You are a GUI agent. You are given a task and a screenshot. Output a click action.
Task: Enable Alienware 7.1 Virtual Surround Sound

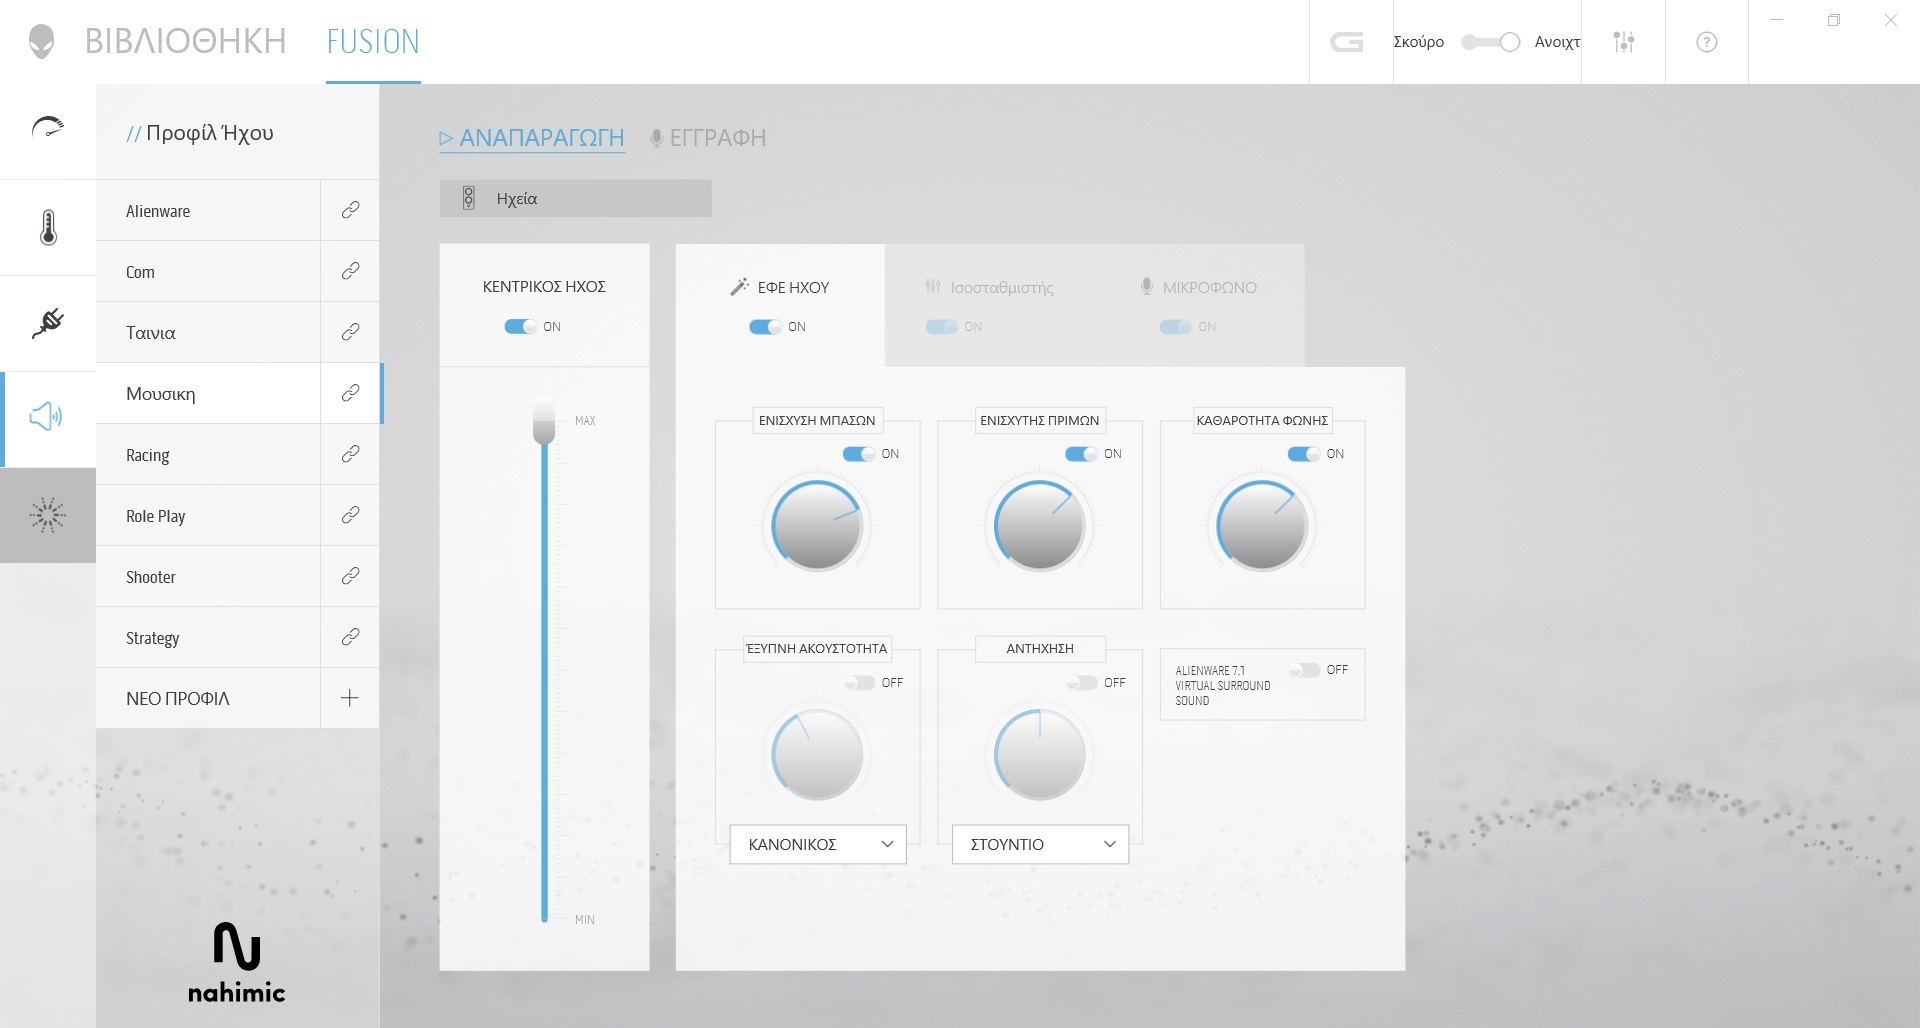coord(1305,670)
